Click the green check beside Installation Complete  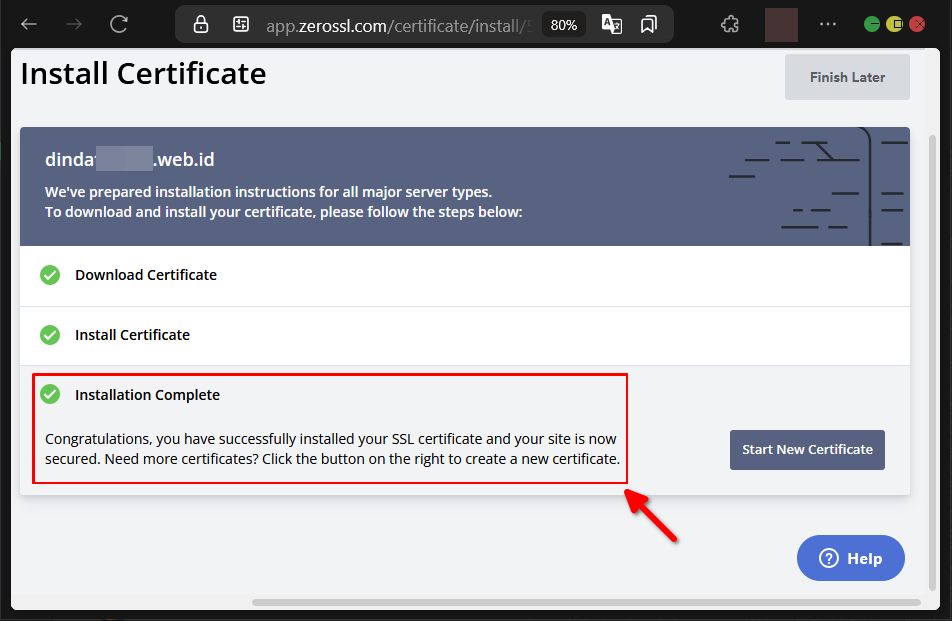coord(50,394)
